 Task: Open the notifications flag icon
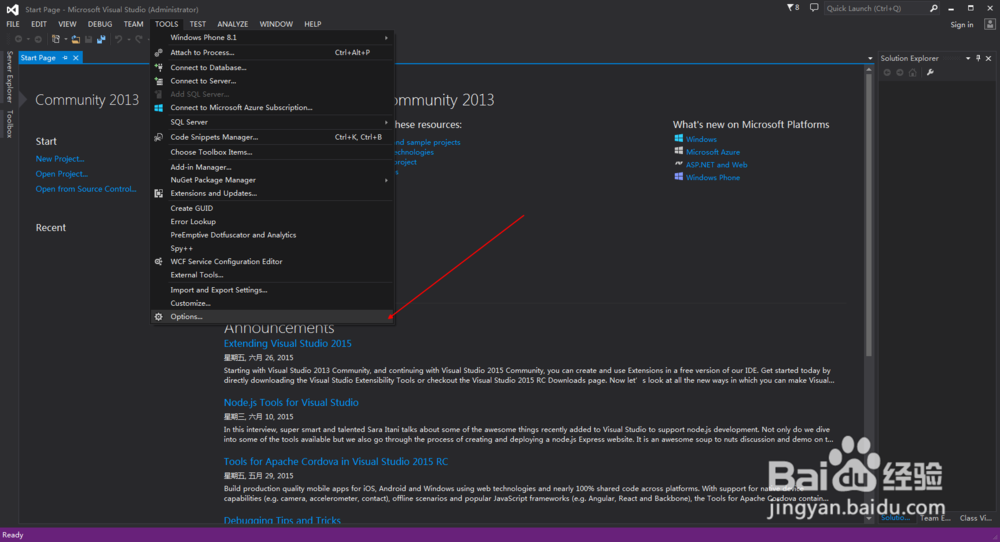click(x=791, y=8)
